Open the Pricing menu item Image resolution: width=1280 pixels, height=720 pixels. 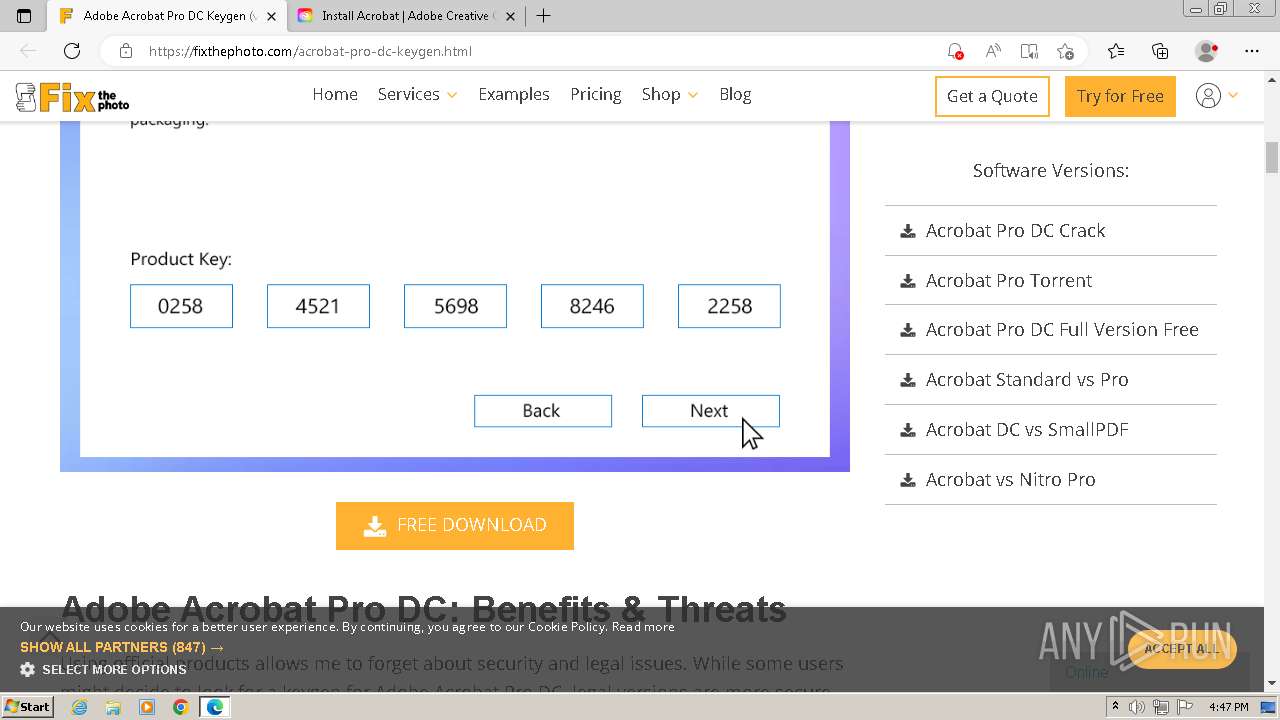click(595, 94)
